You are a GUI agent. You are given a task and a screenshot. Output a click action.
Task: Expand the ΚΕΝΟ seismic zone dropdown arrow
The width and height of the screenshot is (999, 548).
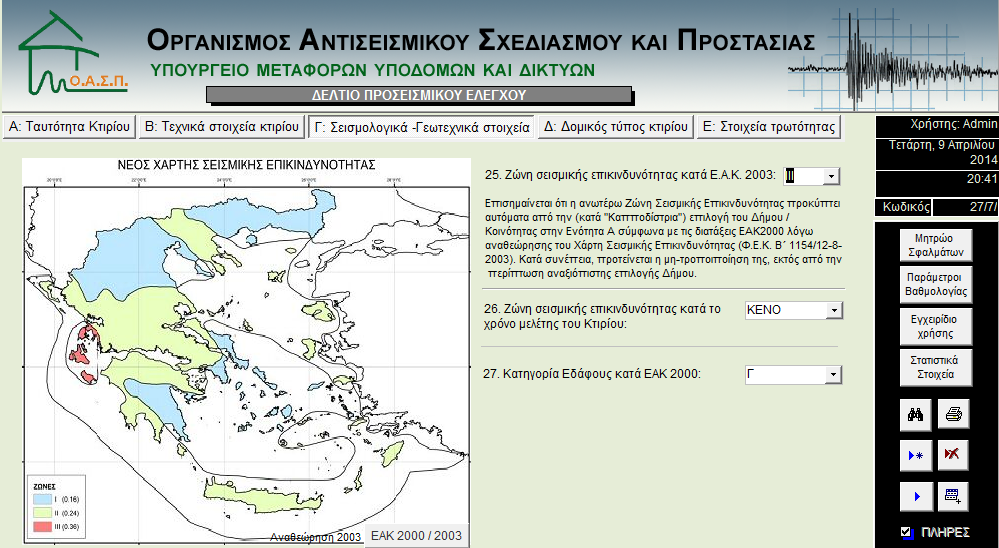click(834, 310)
